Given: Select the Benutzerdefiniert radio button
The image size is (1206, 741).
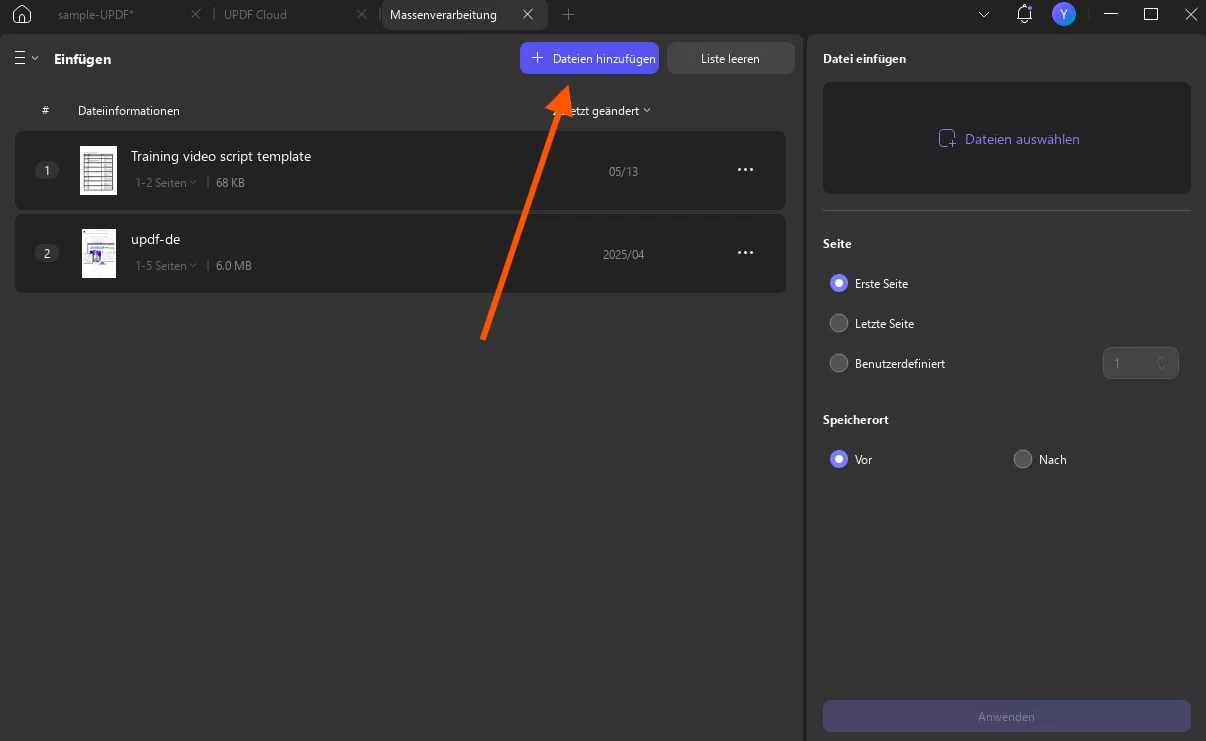Looking at the screenshot, I should click(x=839, y=364).
